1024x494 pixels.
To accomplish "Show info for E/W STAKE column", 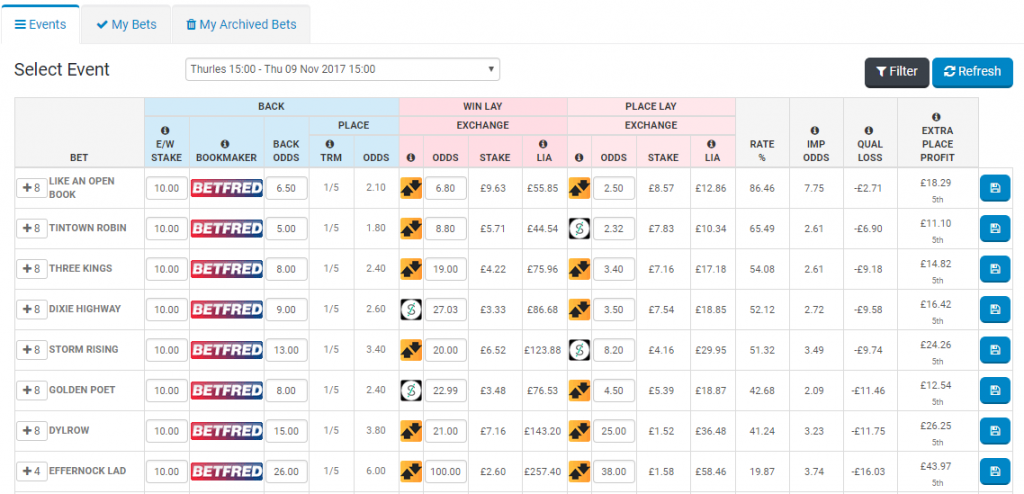I will point(167,131).
